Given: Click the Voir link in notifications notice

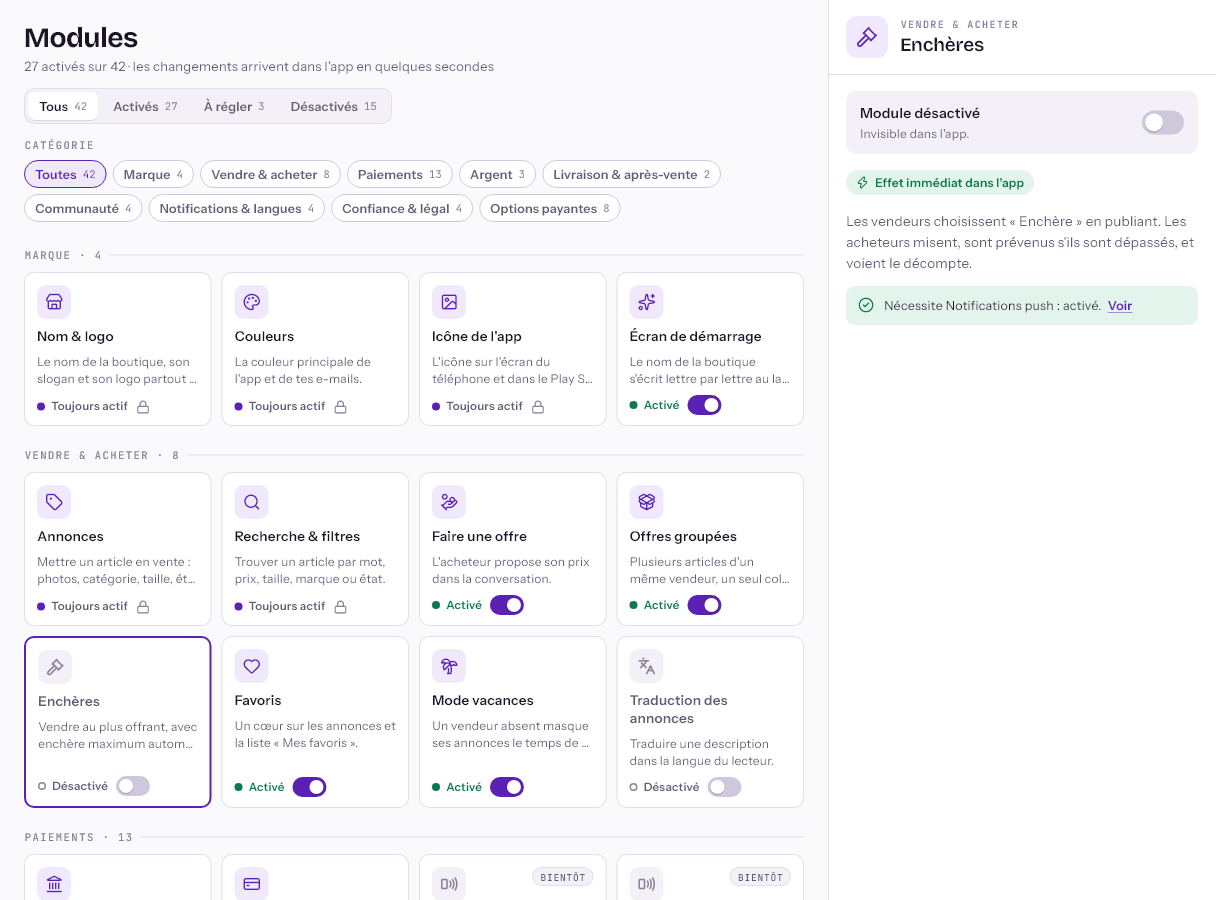Looking at the screenshot, I should (1120, 305).
